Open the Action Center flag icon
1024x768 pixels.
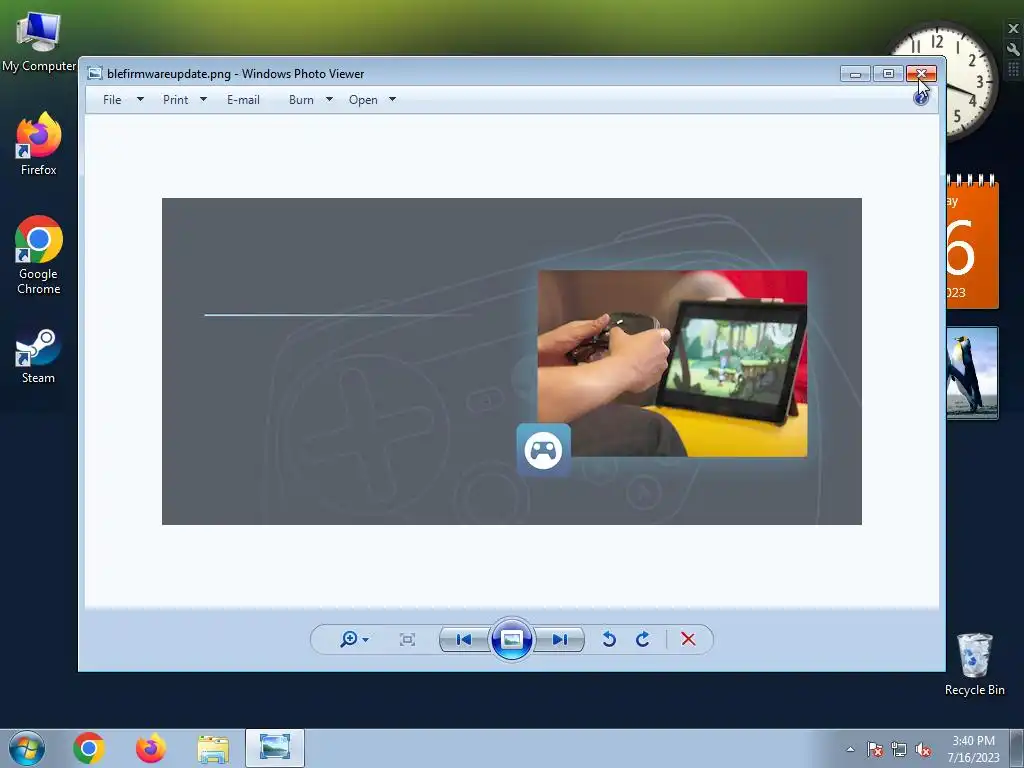tap(875, 749)
